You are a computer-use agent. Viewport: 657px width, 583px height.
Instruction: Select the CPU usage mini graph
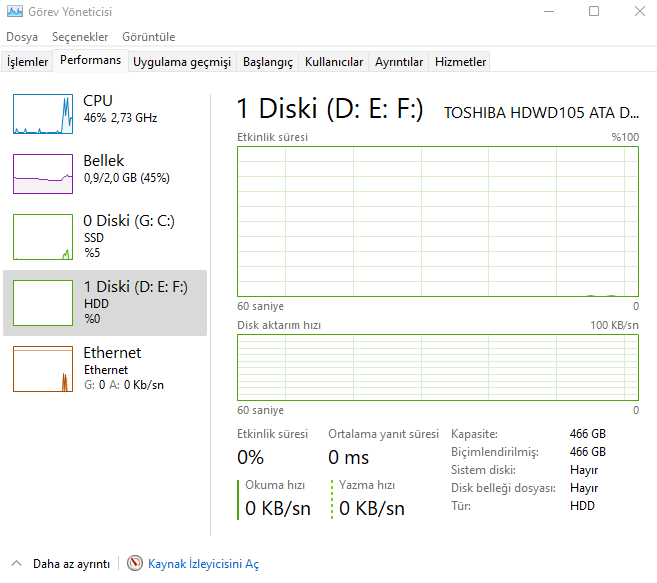coord(43,114)
